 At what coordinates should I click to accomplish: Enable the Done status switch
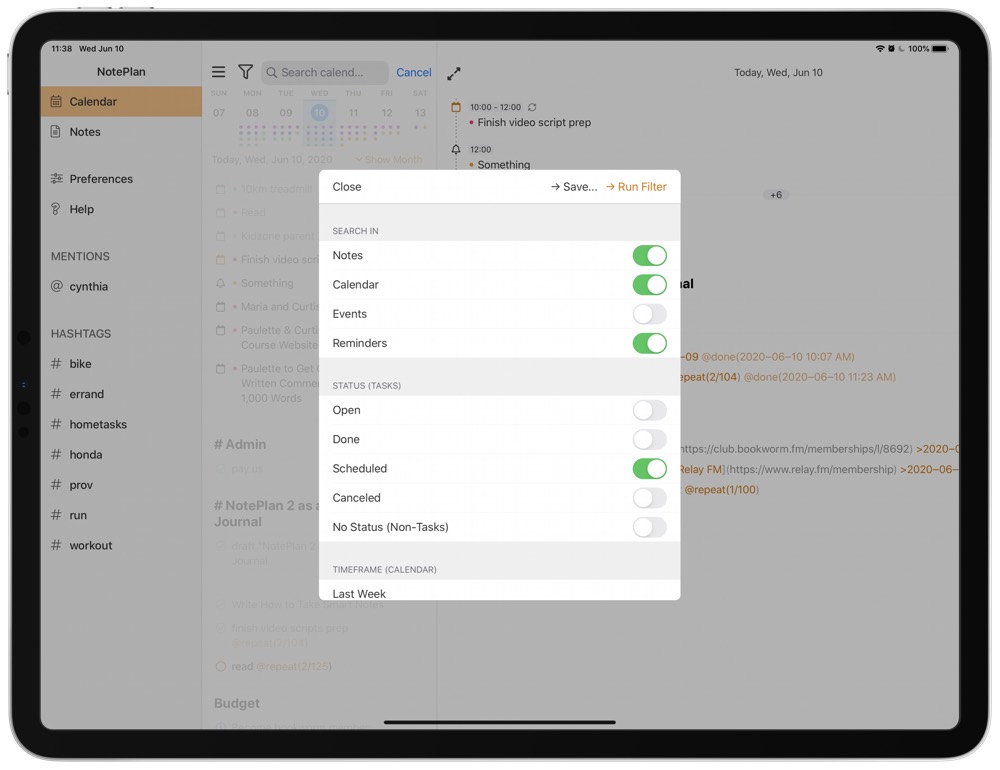tap(649, 440)
